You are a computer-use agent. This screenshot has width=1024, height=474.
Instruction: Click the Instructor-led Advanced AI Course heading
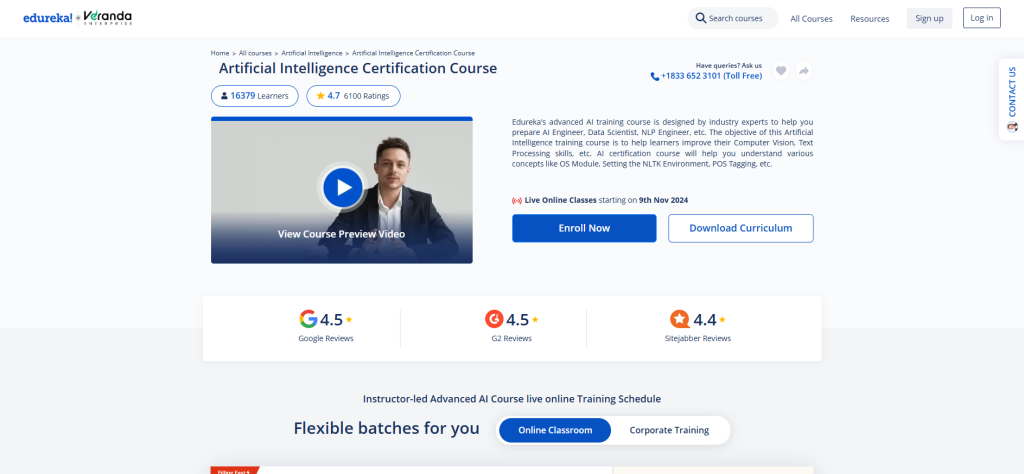coord(512,398)
